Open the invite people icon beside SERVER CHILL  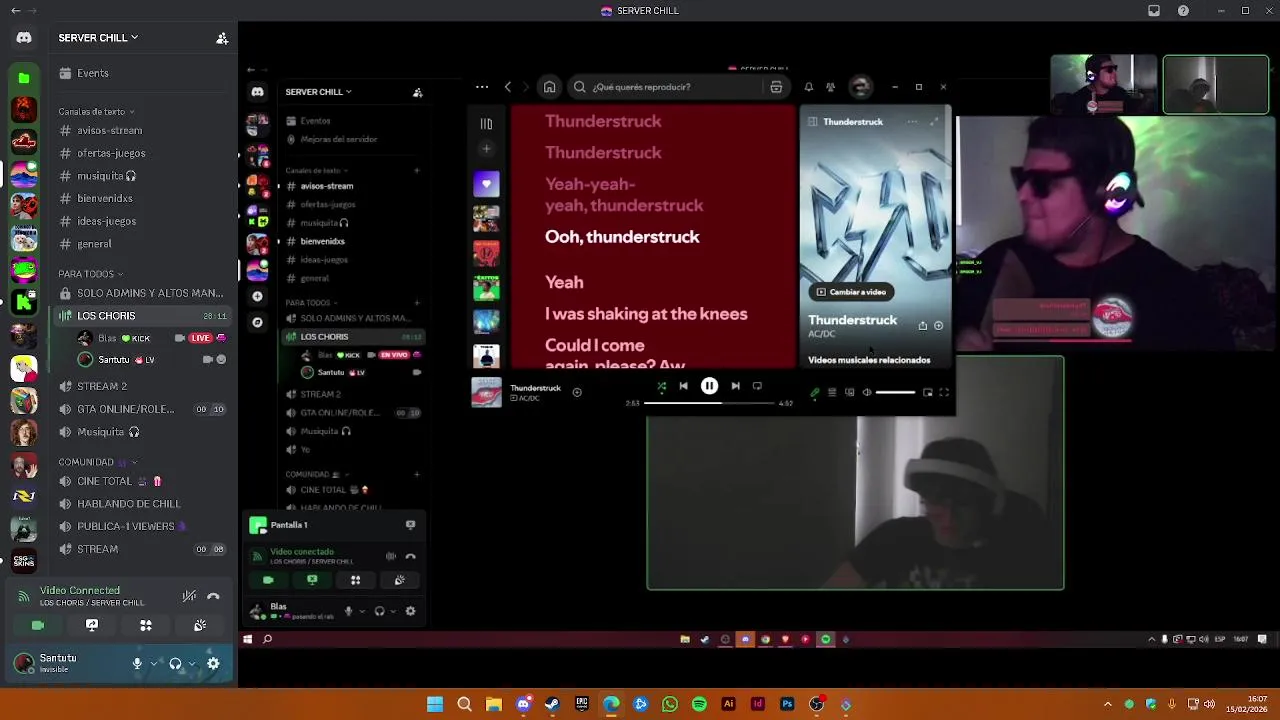pyautogui.click(x=222, y=38)
